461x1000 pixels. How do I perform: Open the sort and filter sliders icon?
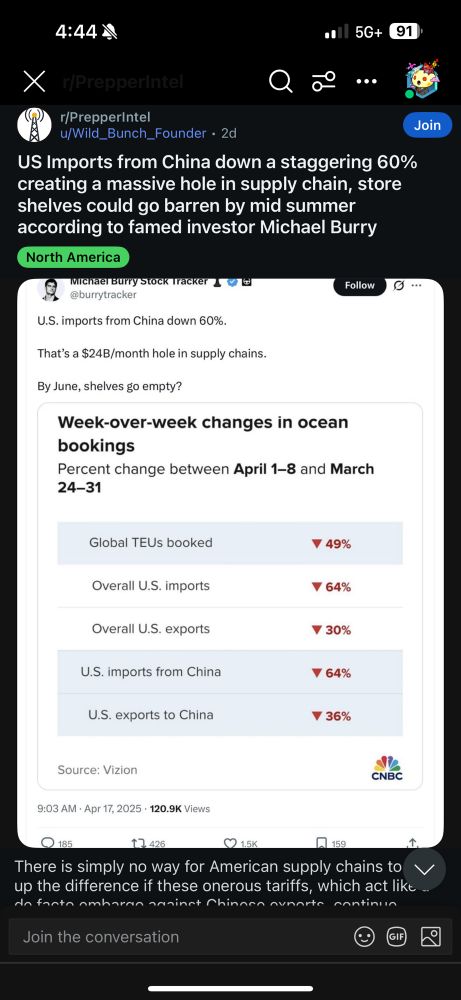(323, 82)
